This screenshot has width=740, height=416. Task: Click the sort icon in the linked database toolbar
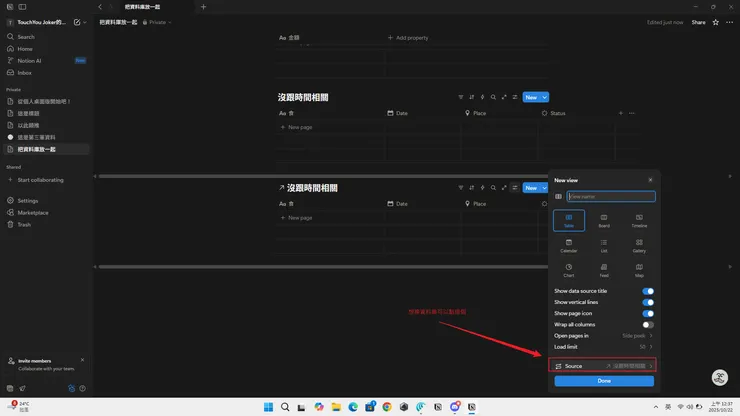tap(471, 188)
